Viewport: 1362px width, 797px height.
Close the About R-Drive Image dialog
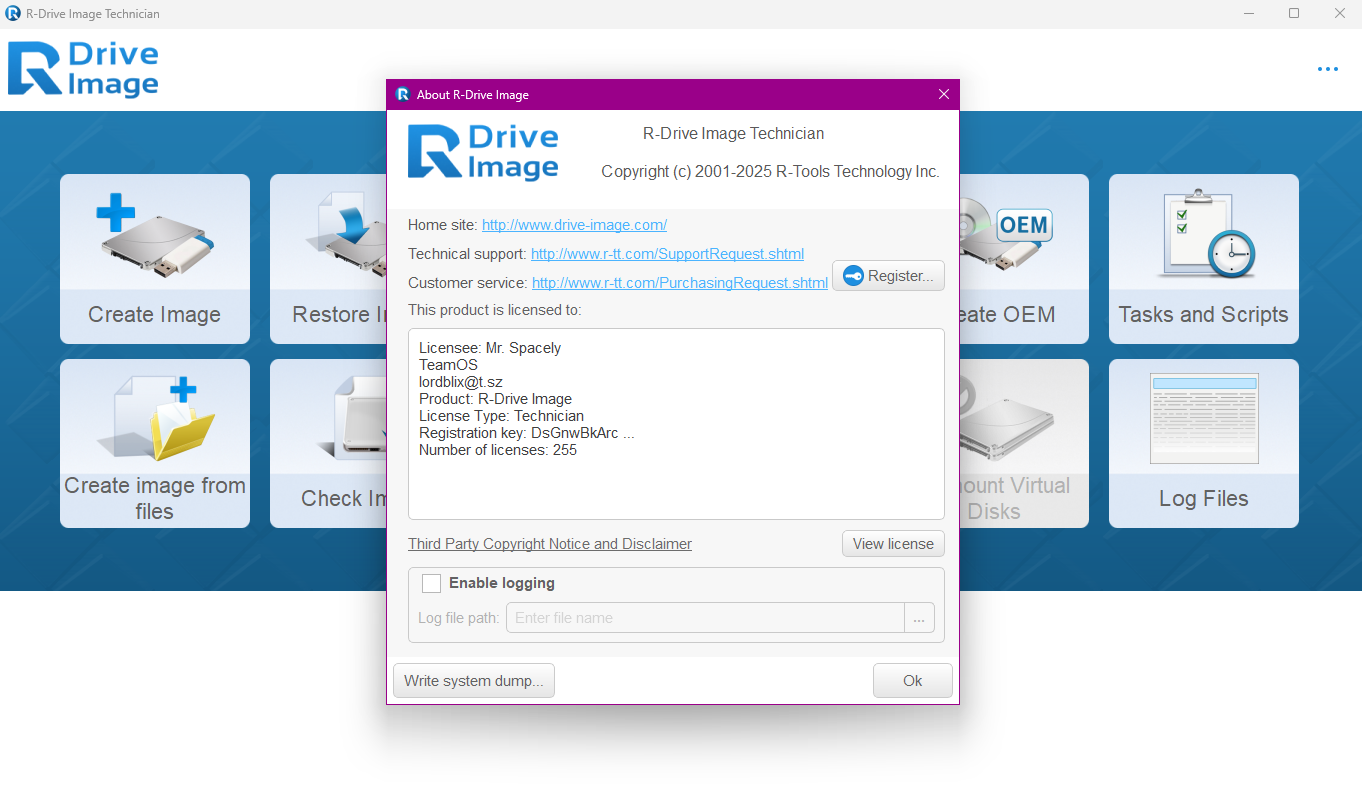(x=944, y=94)
